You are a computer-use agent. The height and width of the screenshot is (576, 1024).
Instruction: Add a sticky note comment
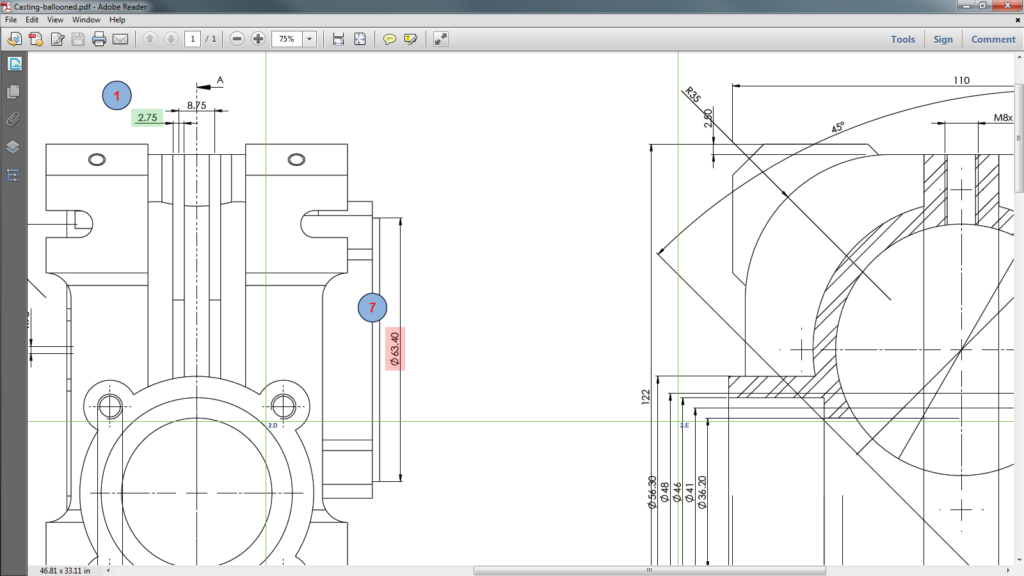point(390,39)
